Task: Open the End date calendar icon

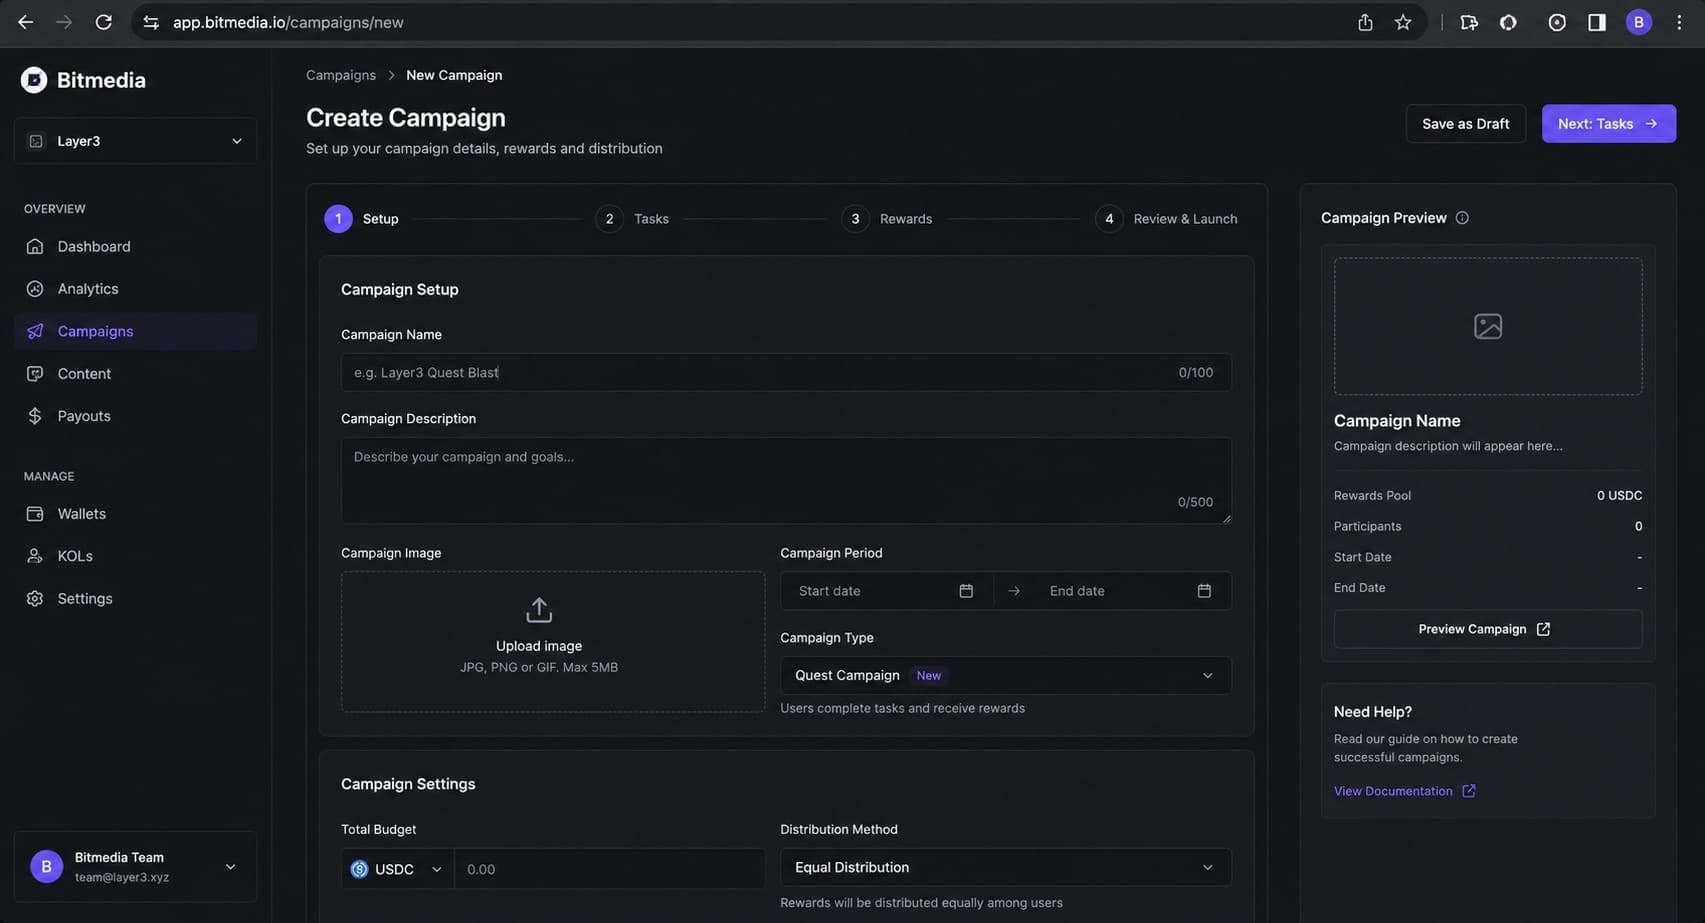Action: click(x=1204, y=591)
